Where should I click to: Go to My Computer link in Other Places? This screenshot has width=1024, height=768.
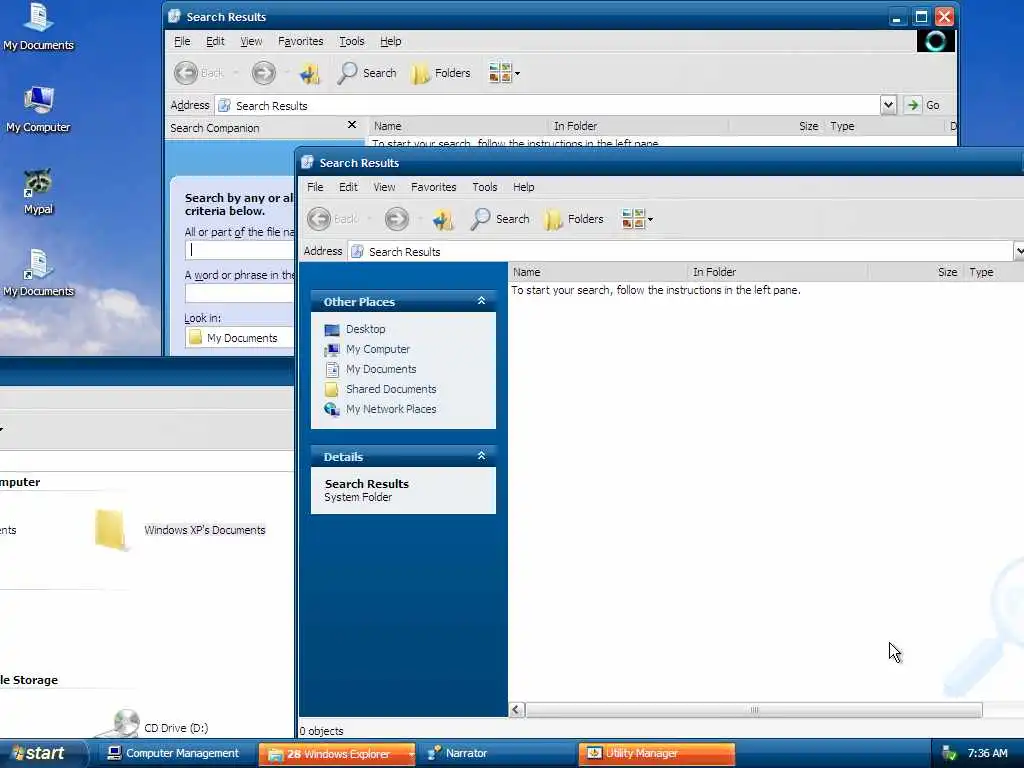(378, 349)
